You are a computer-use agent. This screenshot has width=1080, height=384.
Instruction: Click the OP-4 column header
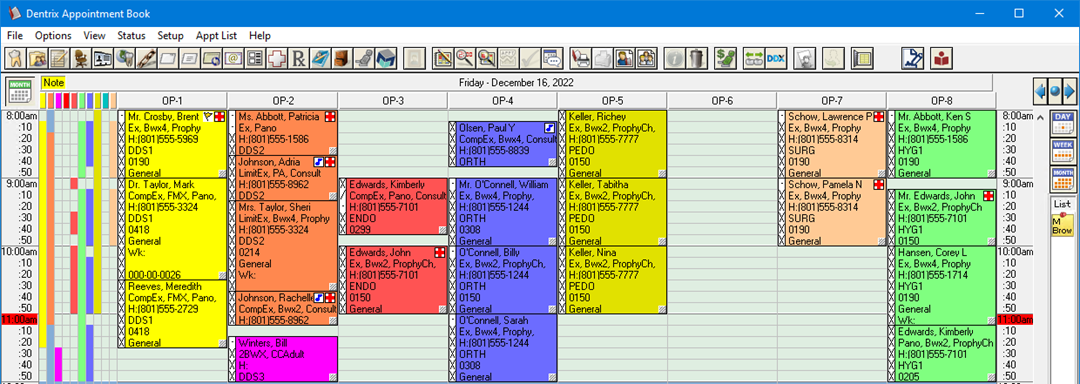tap(502, 100)
